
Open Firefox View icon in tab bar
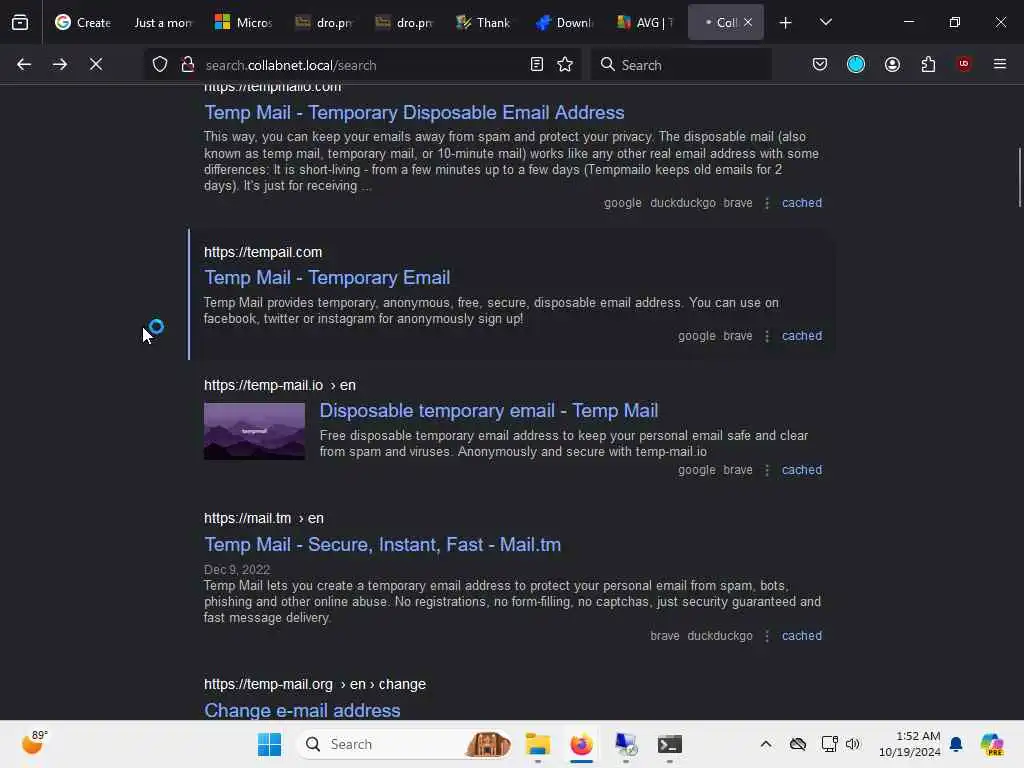click(x=20, y=22)
